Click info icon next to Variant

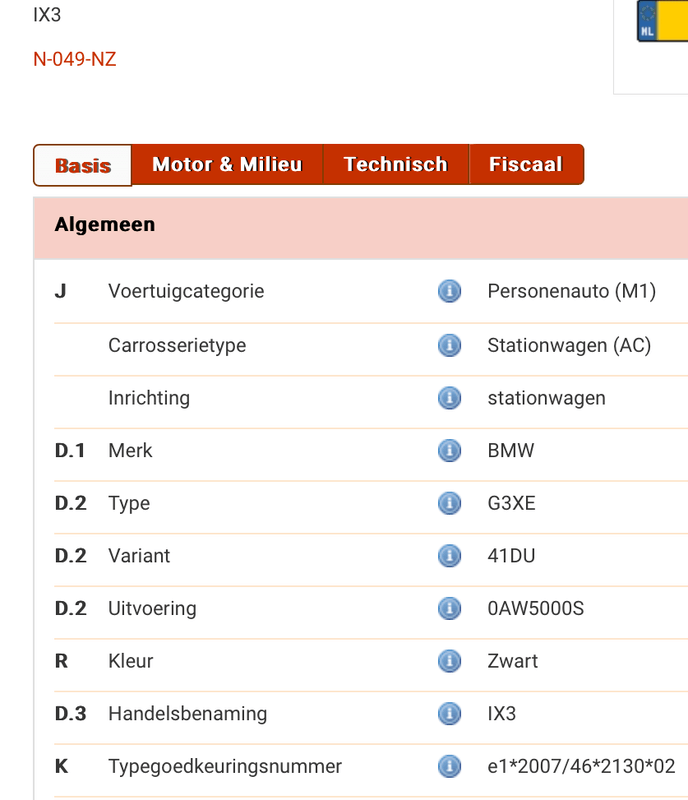[450, 556]
